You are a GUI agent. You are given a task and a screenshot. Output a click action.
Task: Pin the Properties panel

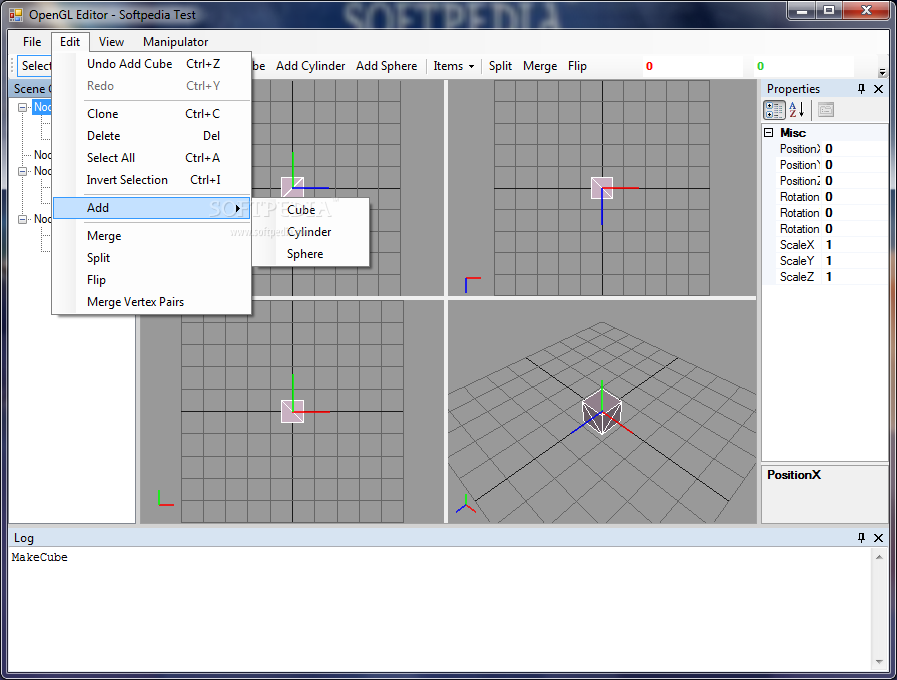pos(861,89)
